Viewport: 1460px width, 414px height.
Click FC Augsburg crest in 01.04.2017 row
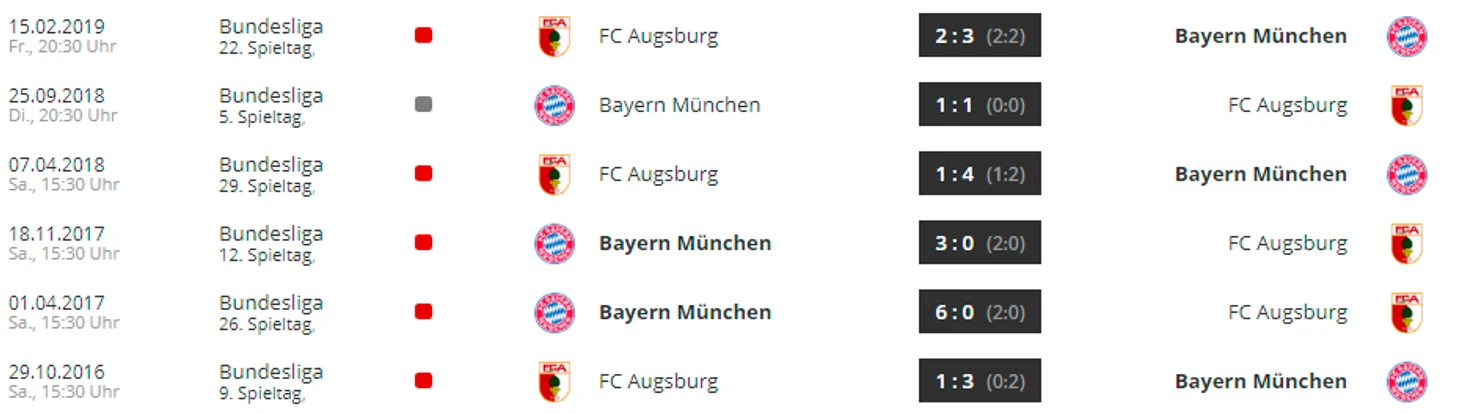tap(1406, 312)
